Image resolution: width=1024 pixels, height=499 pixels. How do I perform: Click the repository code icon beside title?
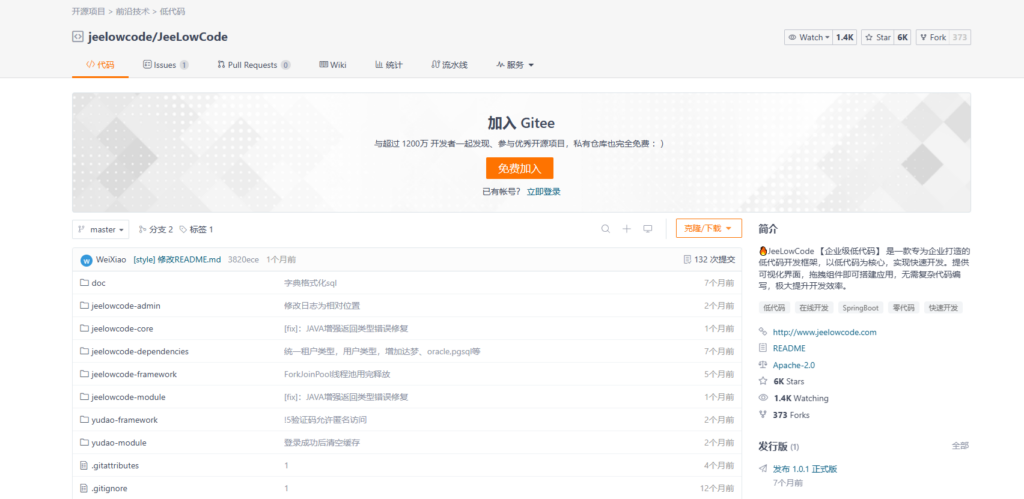click(78, 37)
